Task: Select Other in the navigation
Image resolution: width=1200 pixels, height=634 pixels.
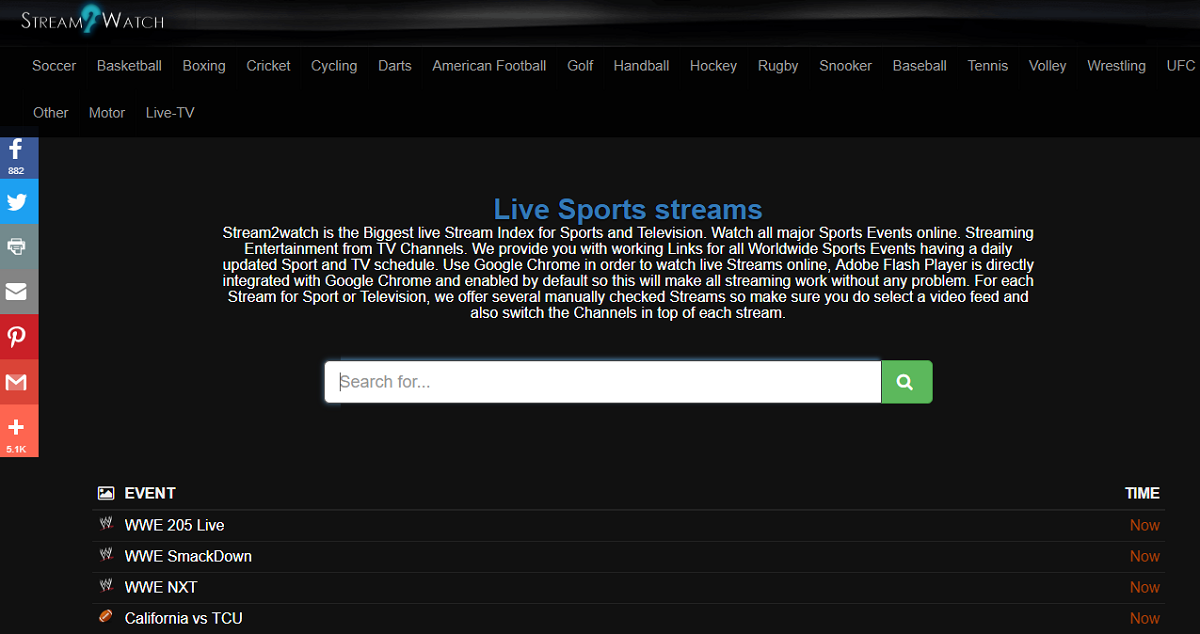Action: click(x=51, y=113)
